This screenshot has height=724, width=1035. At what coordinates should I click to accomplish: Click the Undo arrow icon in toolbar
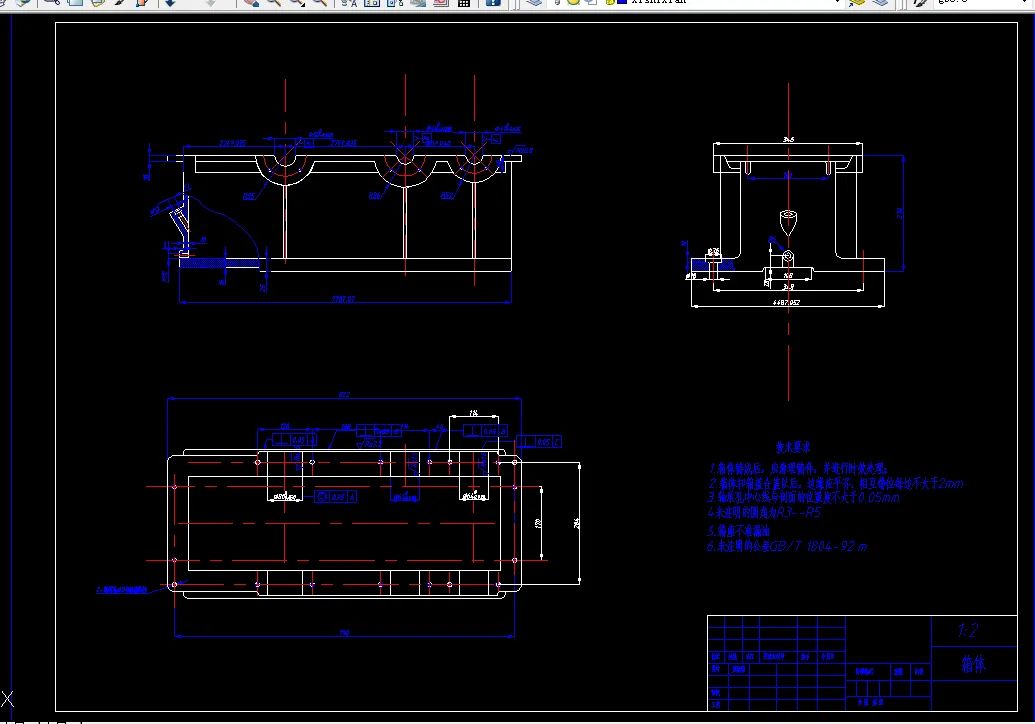[170, 2]
